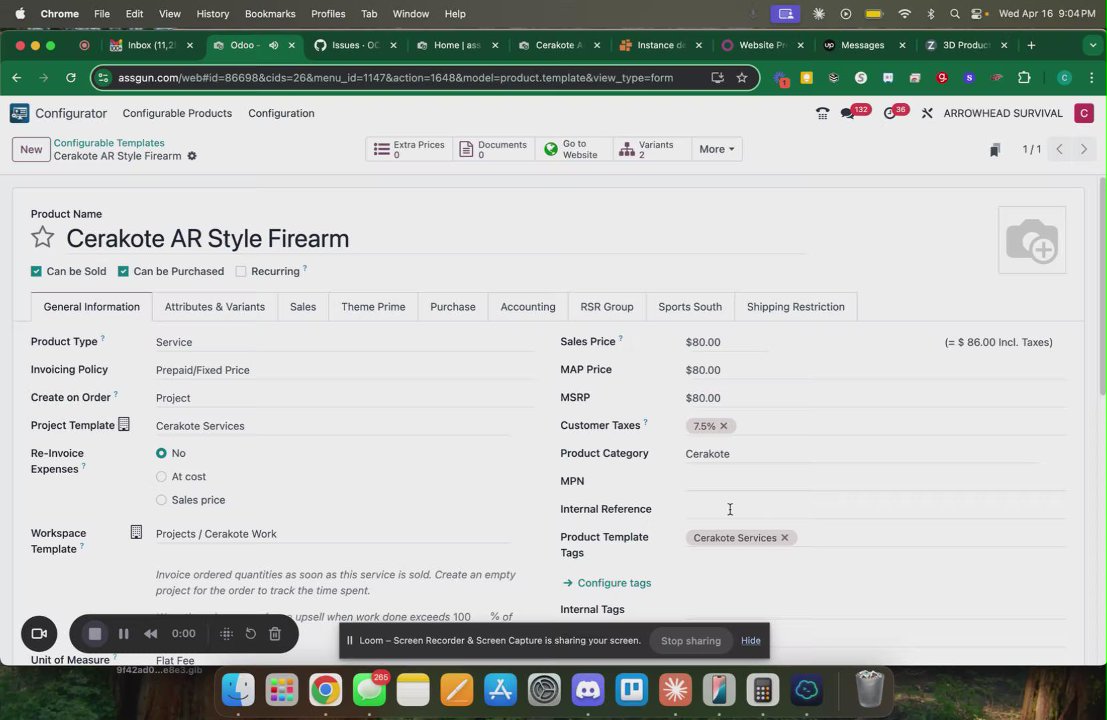Switch to Attributes & Variants tab
Screen dimensions: 1107x720
pyautogui.click(x=215, y=306)
